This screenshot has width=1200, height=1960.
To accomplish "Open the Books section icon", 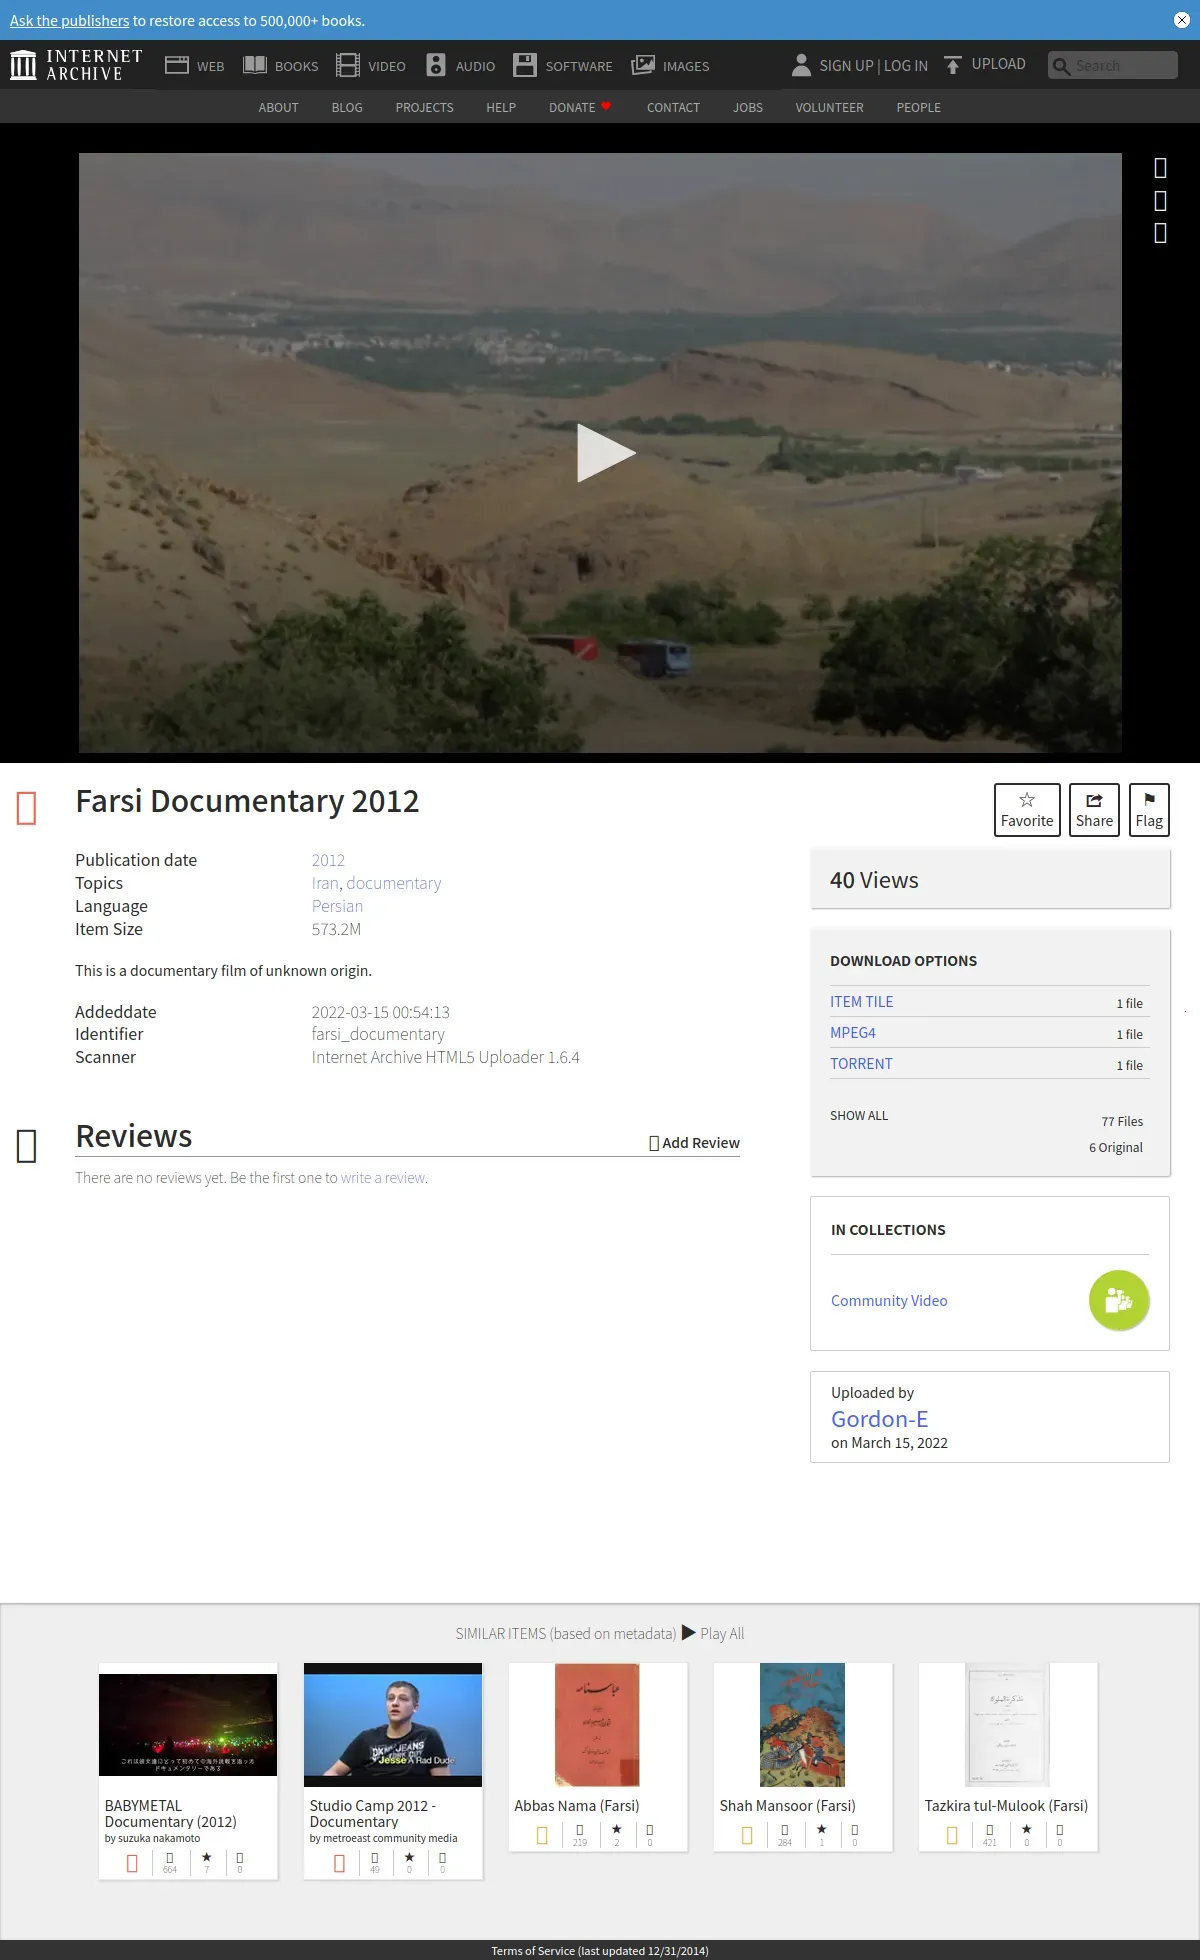I will (255, 65).
